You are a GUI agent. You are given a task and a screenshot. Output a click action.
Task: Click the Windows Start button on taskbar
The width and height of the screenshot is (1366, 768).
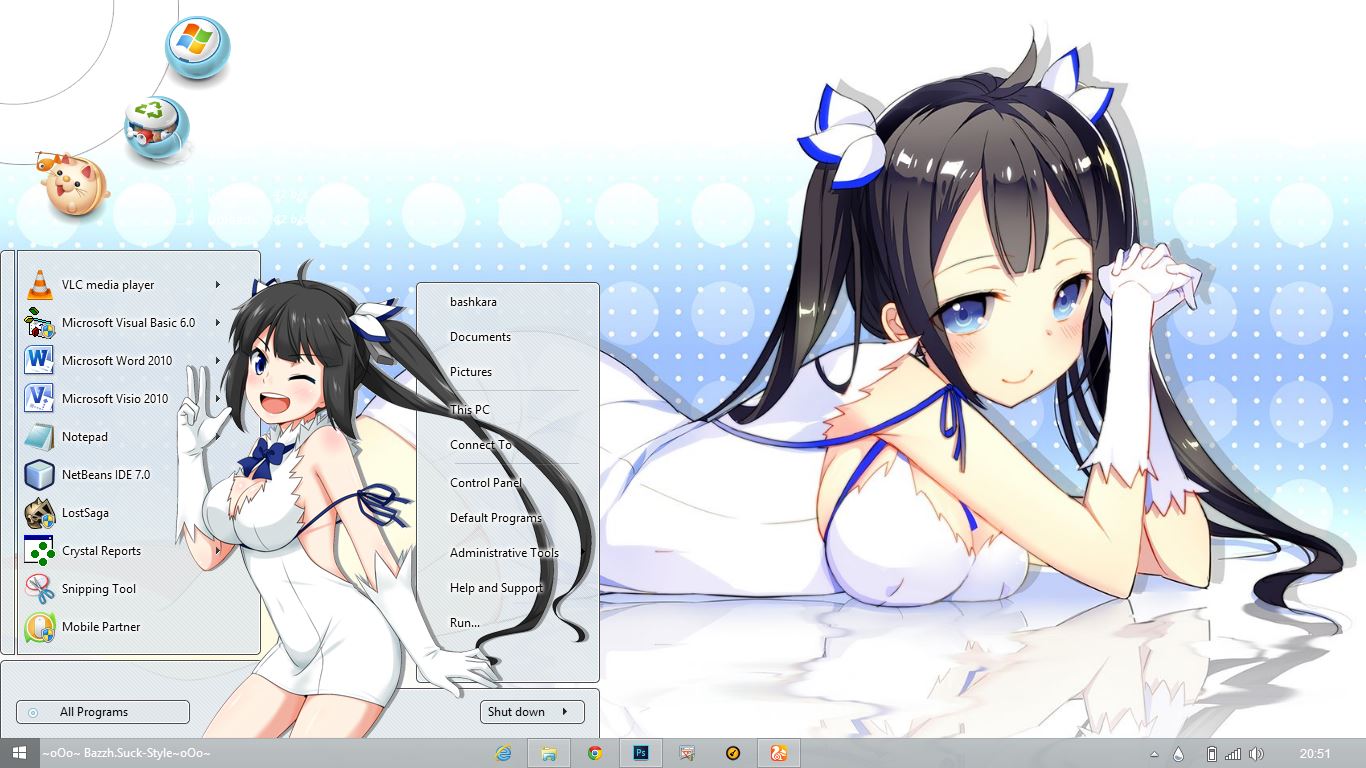tap(19, 753)
